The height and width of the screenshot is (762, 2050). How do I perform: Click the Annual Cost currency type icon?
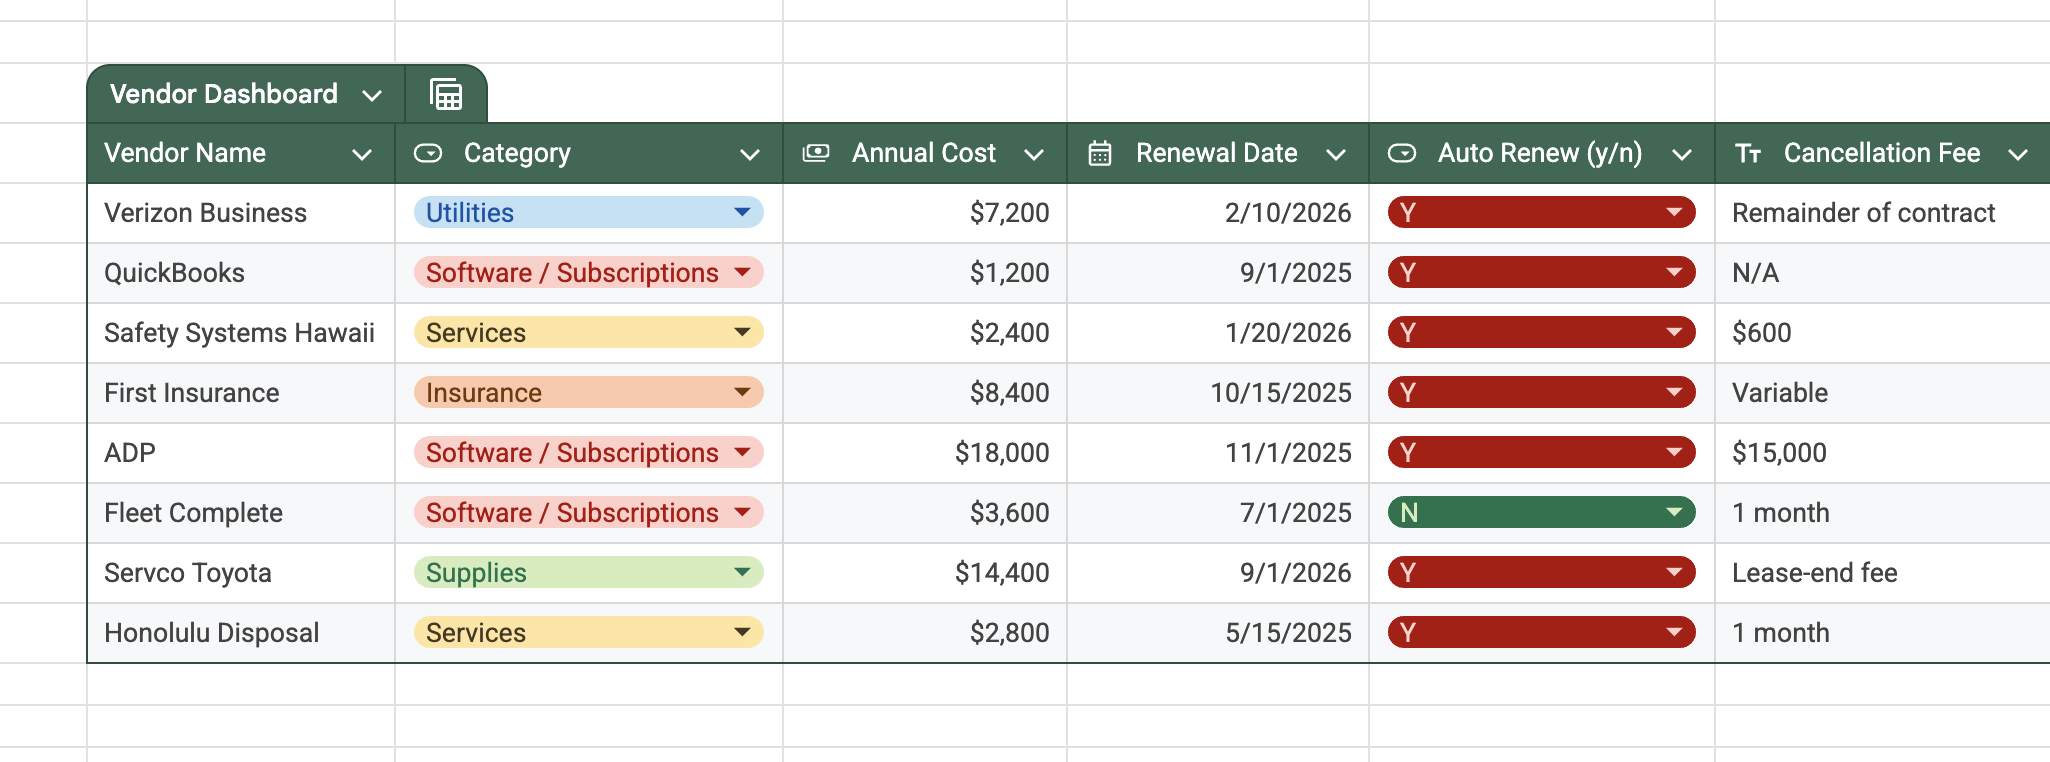(816, 153)
